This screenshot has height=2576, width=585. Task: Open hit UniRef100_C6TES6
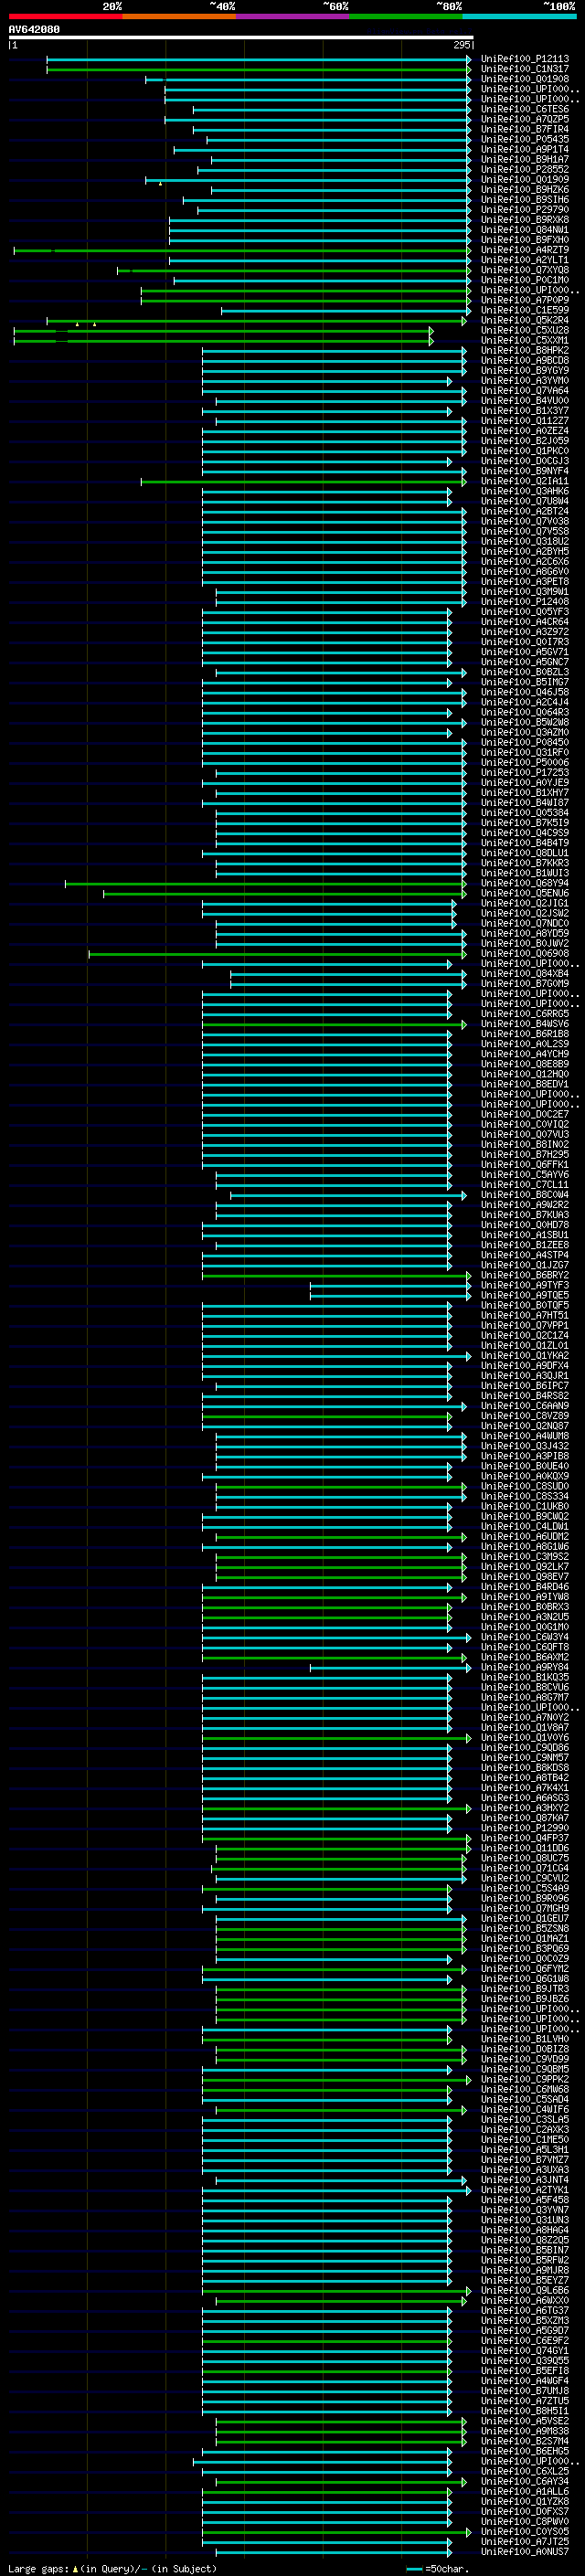pos(525,109)
